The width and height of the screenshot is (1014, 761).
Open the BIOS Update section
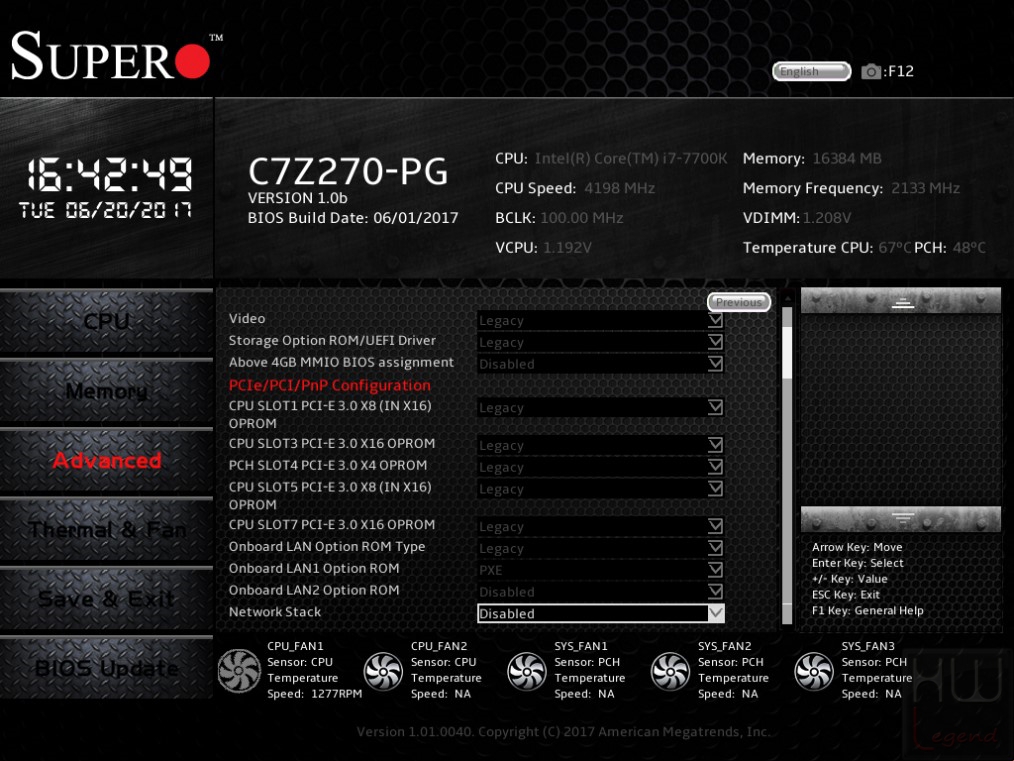[107, 669]
